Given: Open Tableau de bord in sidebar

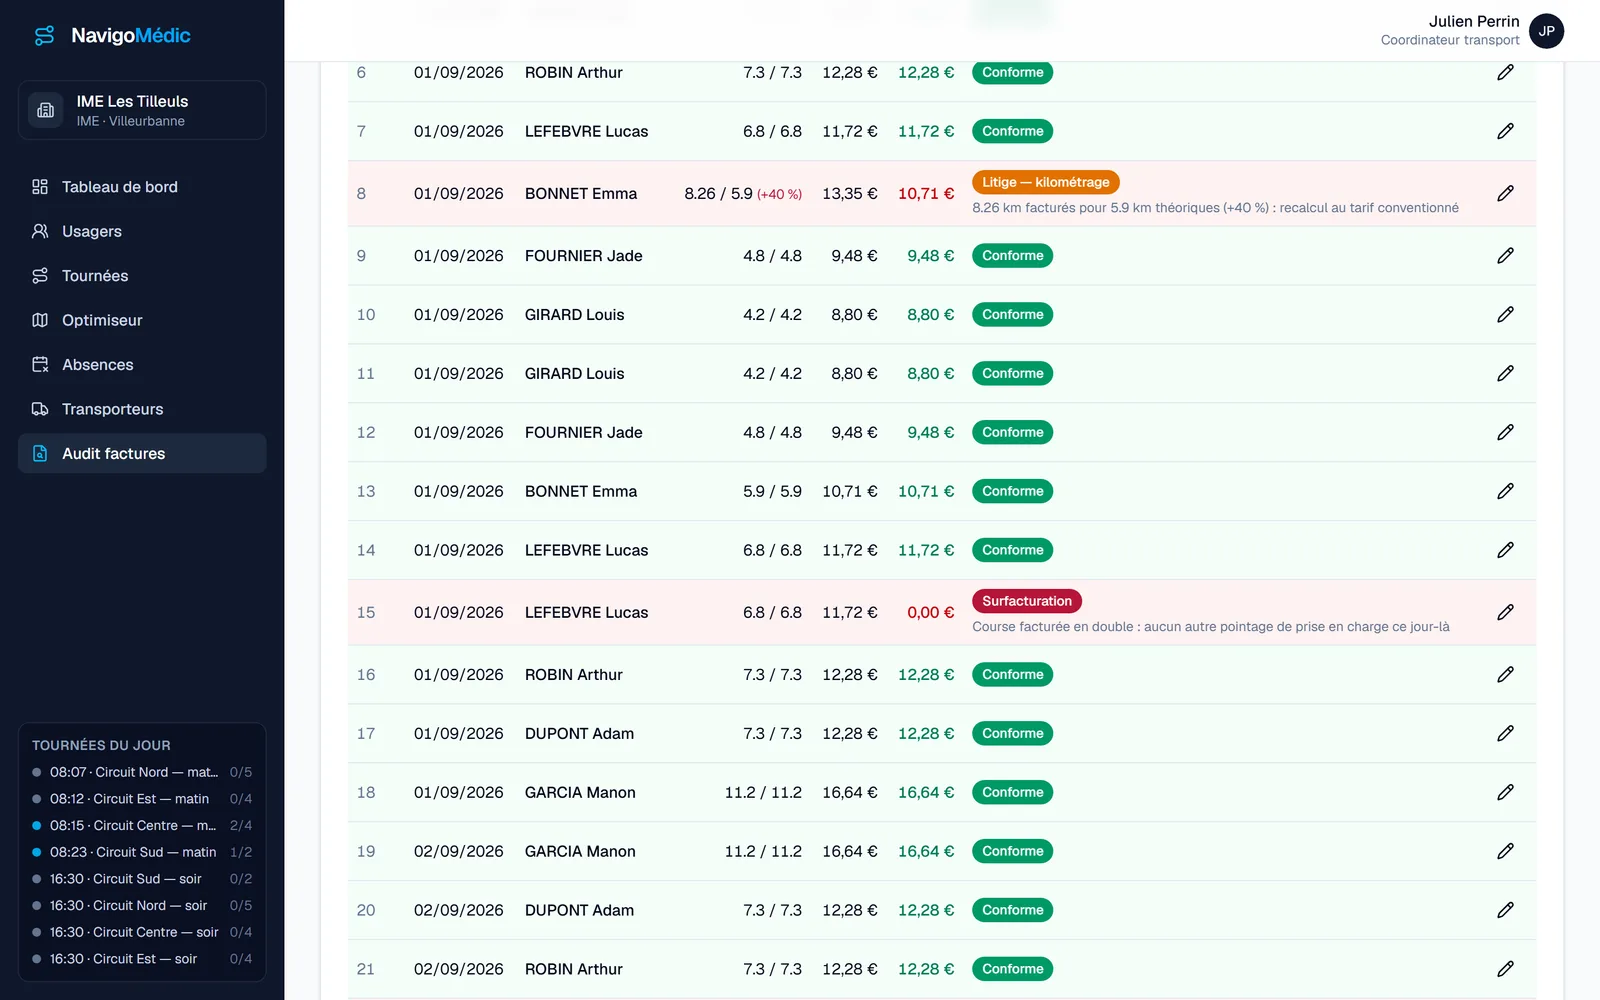Looking at the screenshot, I should coord(142,187).
